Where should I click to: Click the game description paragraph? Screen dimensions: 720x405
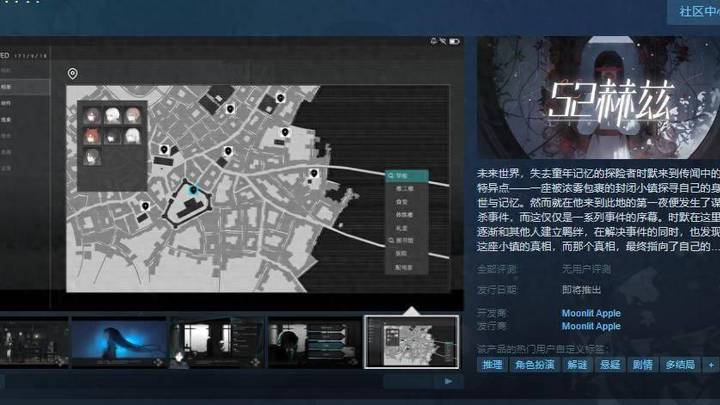[x=598, y=210]
